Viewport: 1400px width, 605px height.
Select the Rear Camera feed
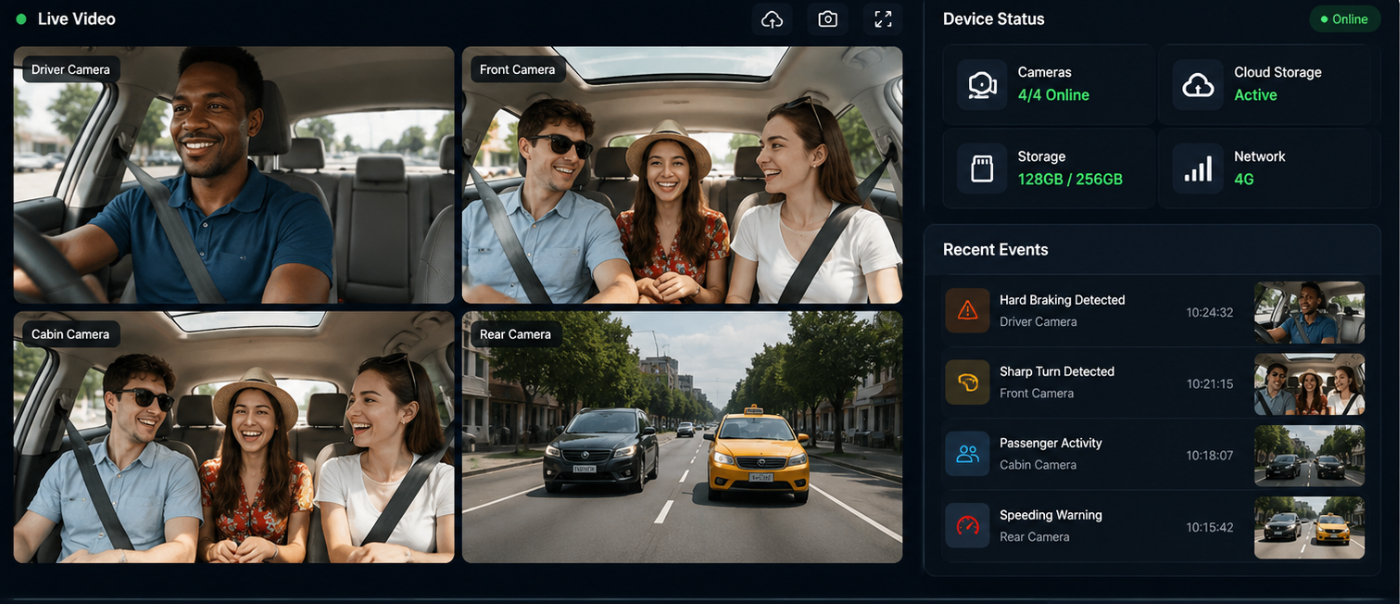pos(682,437)
